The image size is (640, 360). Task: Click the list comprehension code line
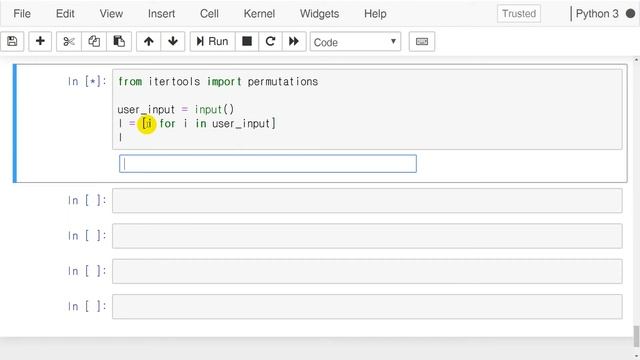coord(197,123)
